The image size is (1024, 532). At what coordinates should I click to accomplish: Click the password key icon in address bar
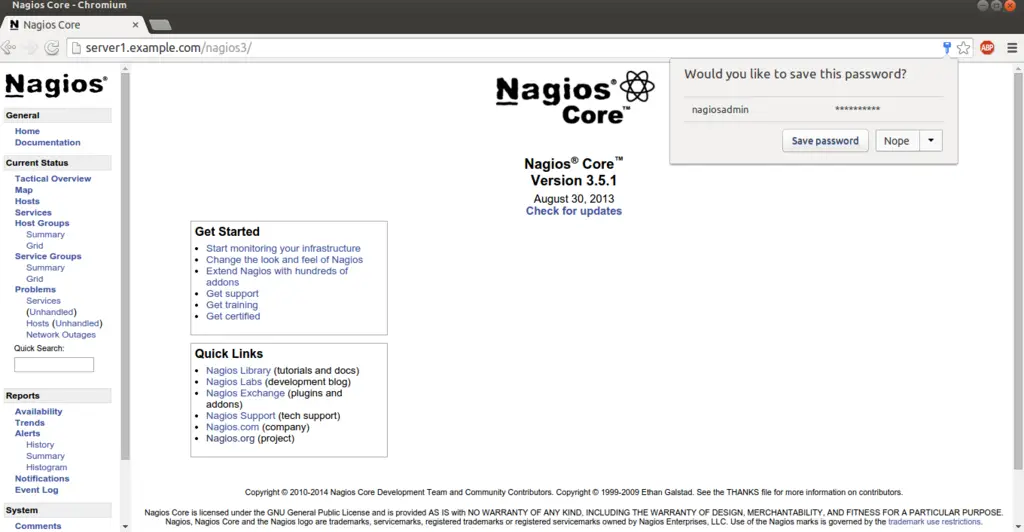point(946,48)
